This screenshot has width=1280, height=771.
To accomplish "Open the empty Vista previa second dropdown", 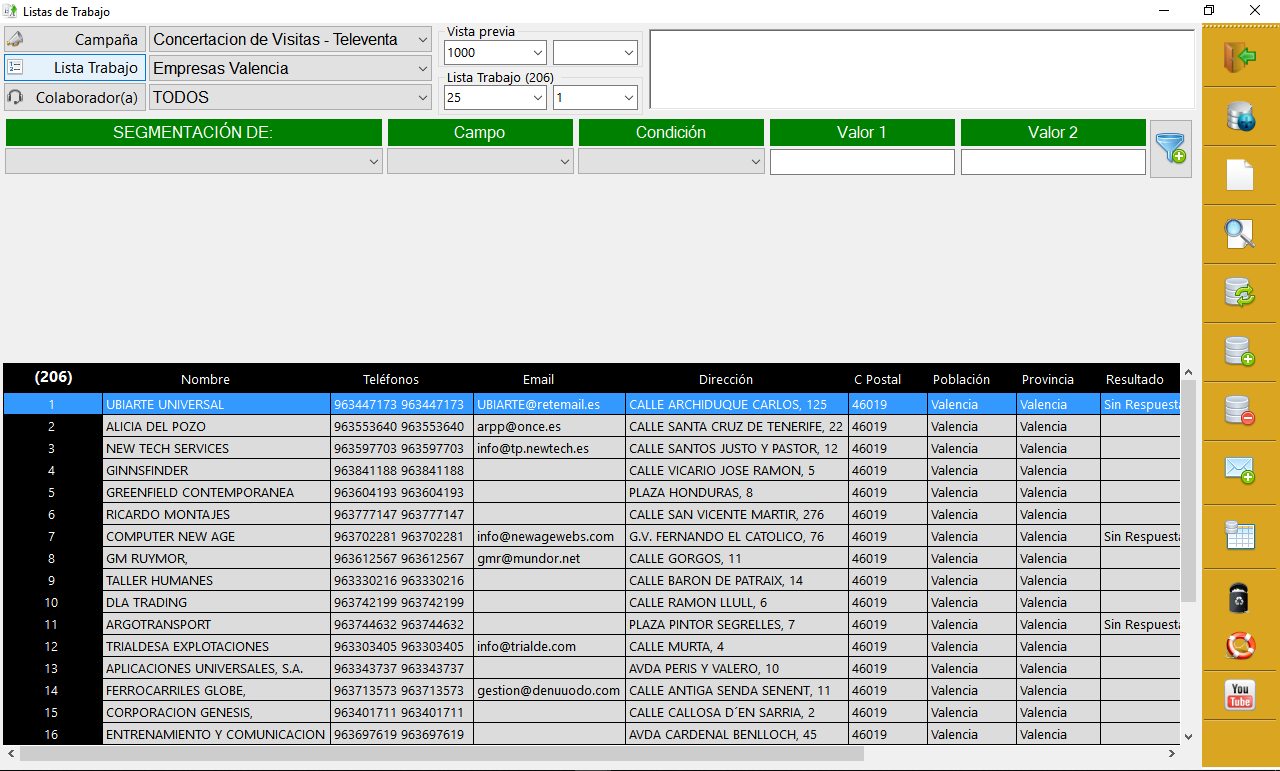I will click(x=595, y=52).
